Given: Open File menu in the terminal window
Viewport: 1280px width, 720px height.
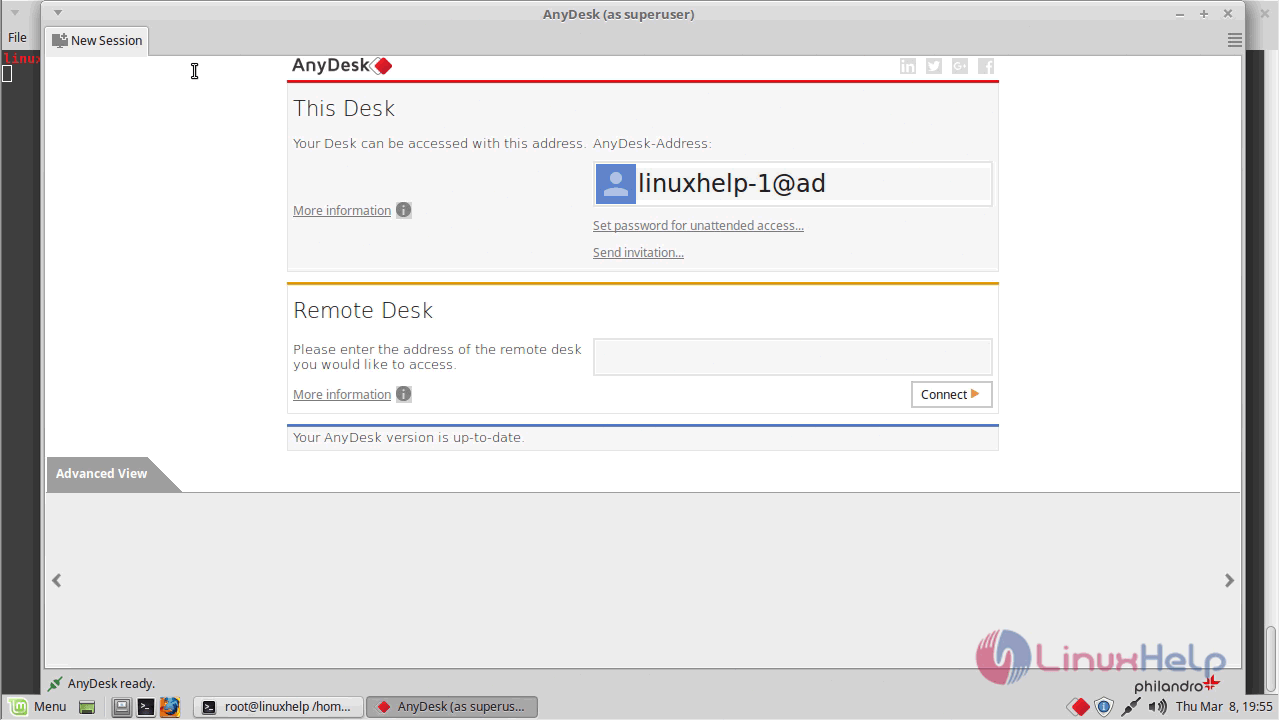Looking at the screenshot, I should click(x=17, y=37).
